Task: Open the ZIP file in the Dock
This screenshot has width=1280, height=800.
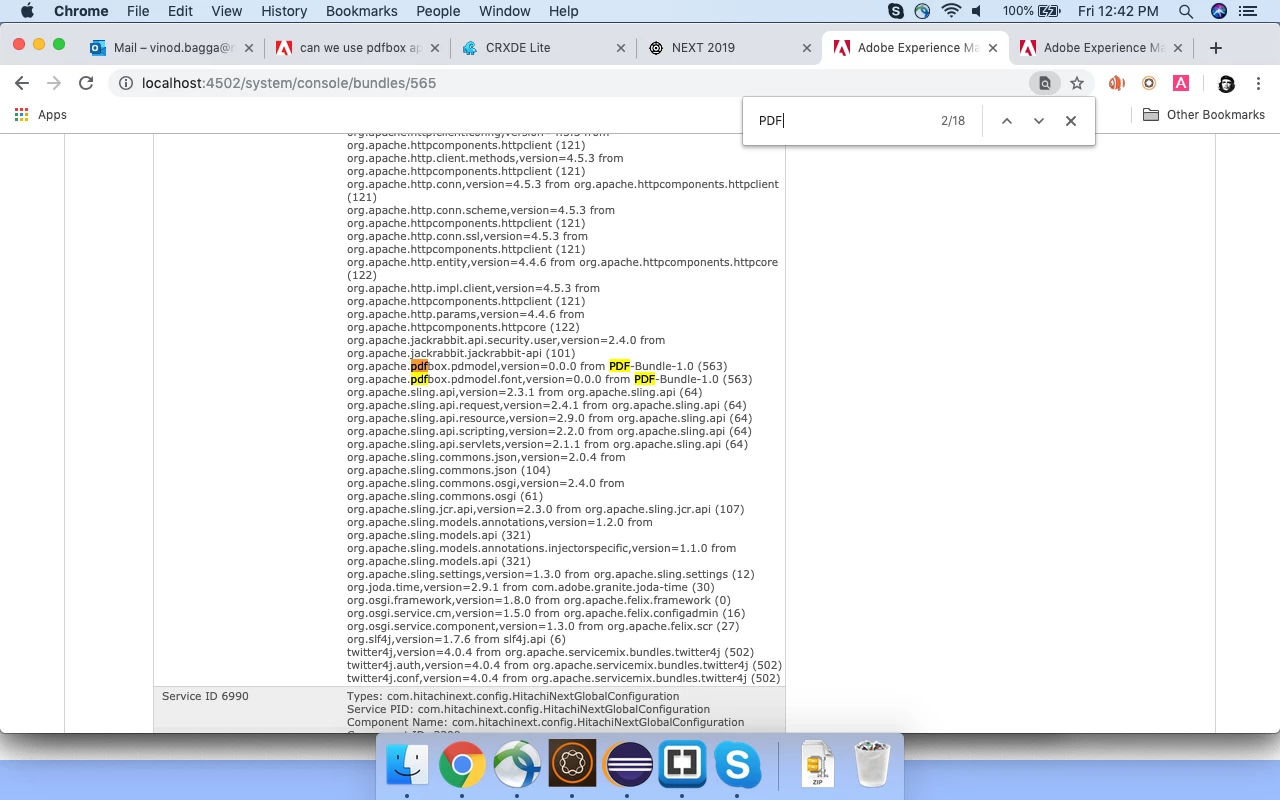Action: (x=818, y=765)
